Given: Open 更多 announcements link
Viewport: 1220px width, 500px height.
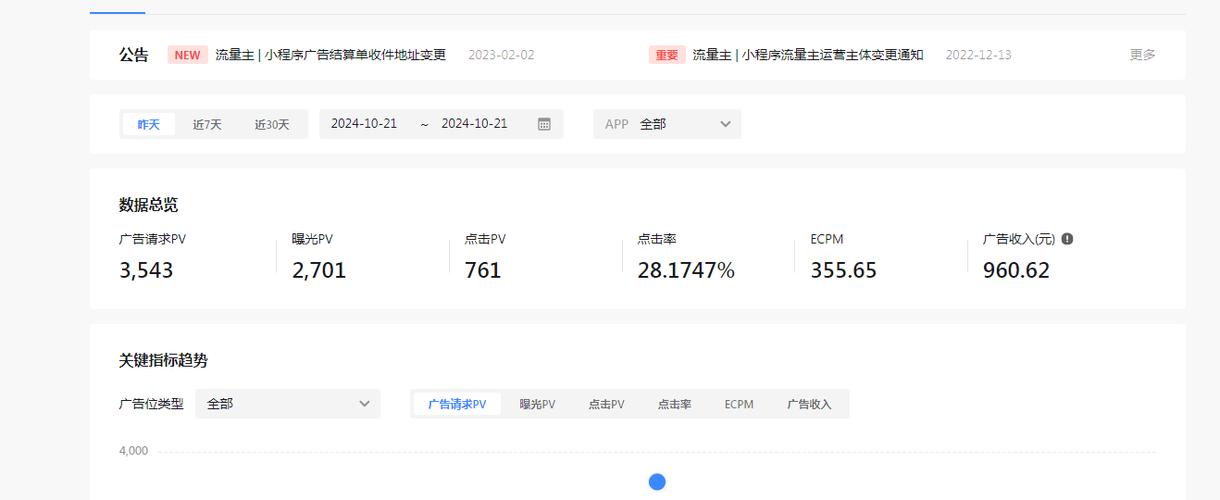Looking at the screenshot, I should (x=1142, y=55).
